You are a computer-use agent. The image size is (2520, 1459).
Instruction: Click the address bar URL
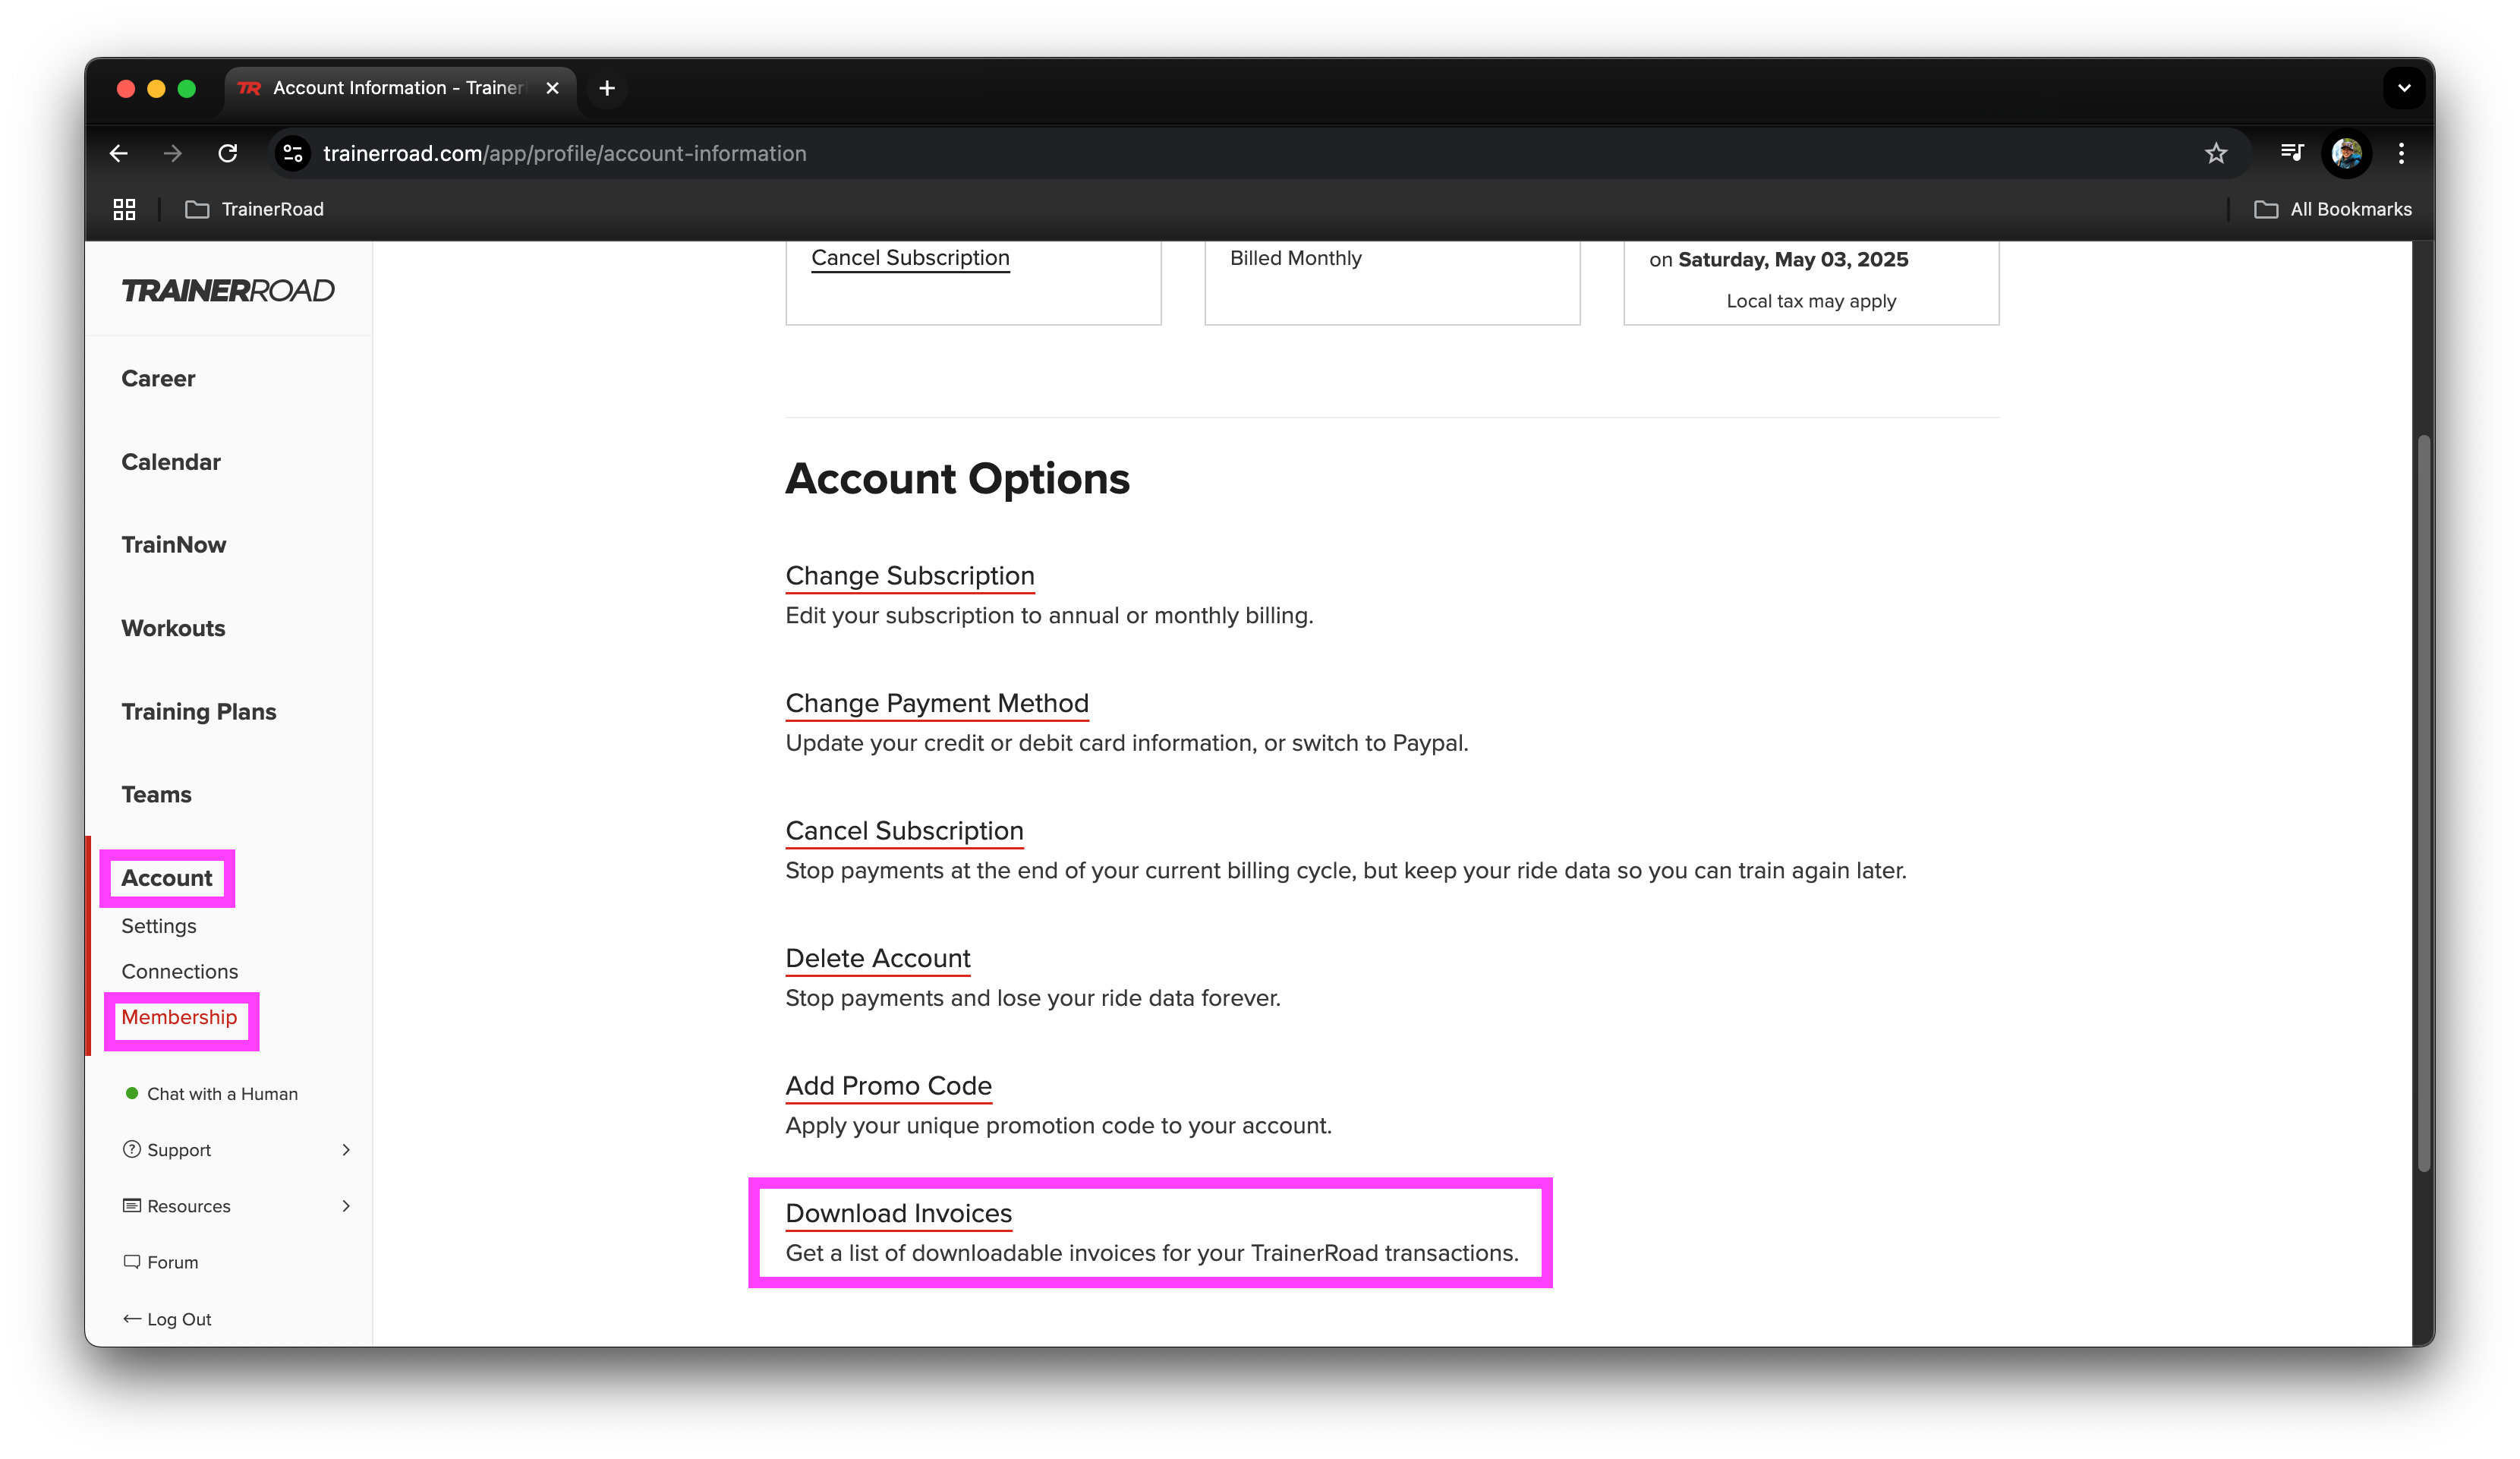pos(565,153)
